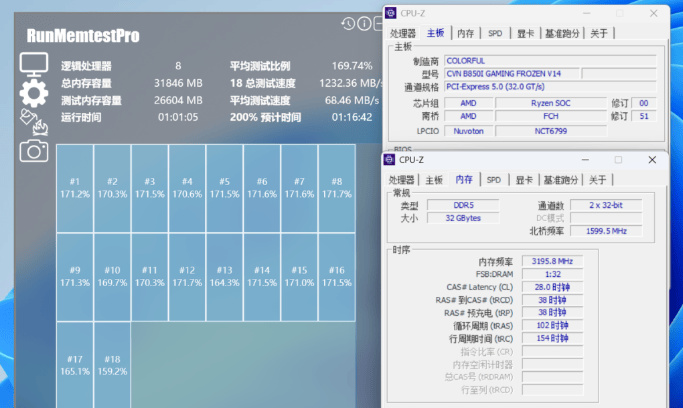Select memtest instance tile #16 171.5%
Screen dimensions: 683x408
click(337, 277)
